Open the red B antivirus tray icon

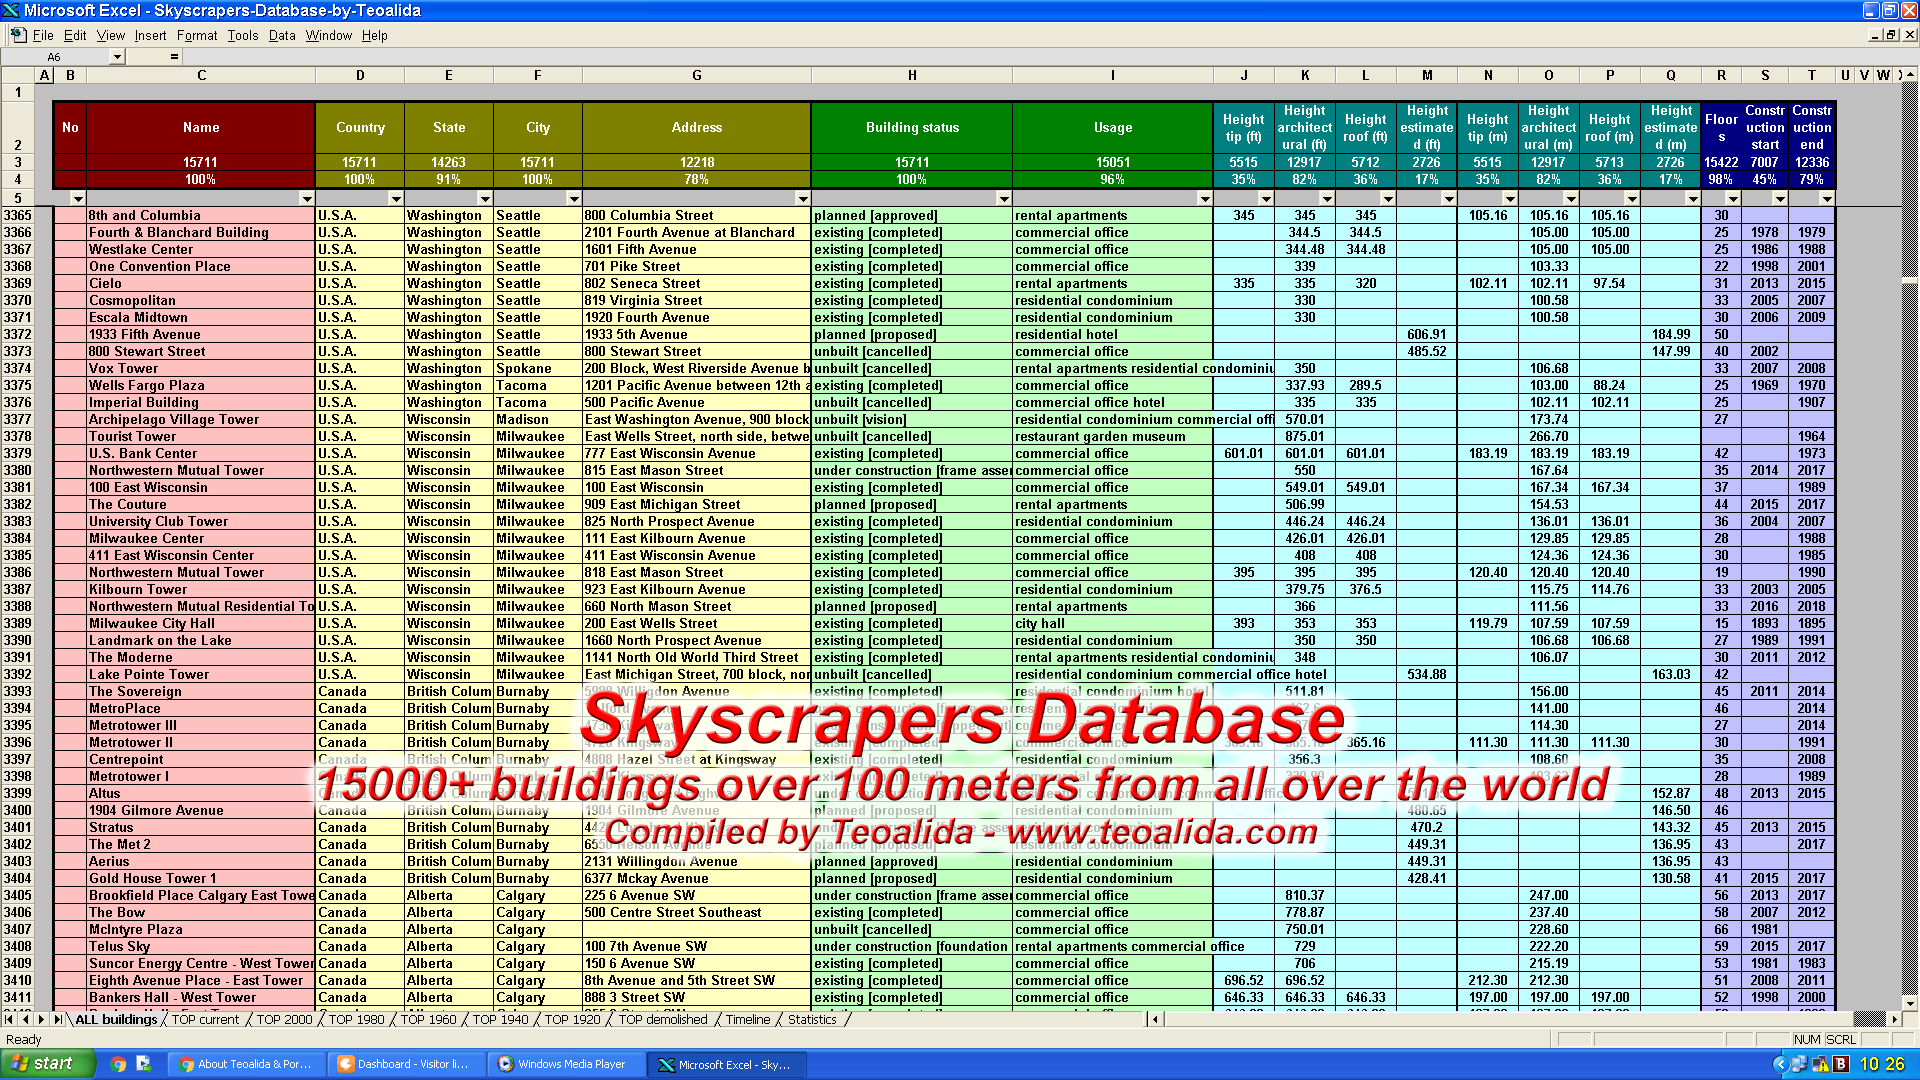tap(1840, 1064)
